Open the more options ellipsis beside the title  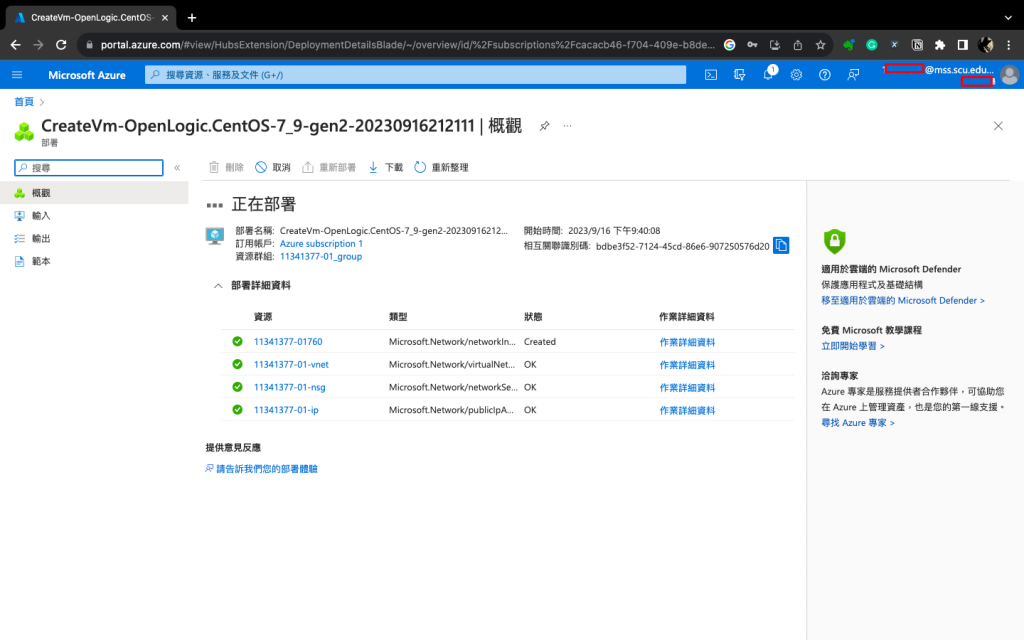click(x=567, y=126)
